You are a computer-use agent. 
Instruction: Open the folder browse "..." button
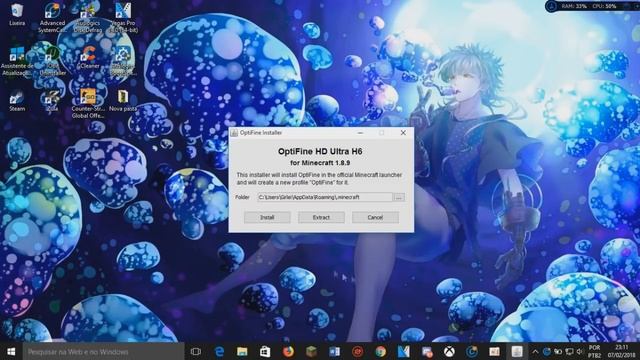tap(399, 197)
